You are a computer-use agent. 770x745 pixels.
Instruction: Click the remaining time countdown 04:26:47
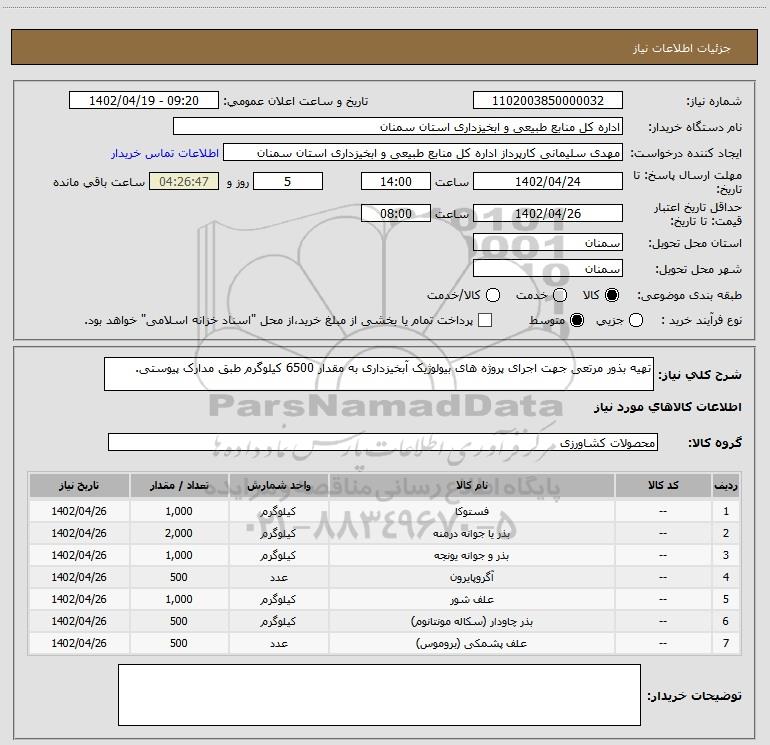pyautogui.click(x=184, y=182)
